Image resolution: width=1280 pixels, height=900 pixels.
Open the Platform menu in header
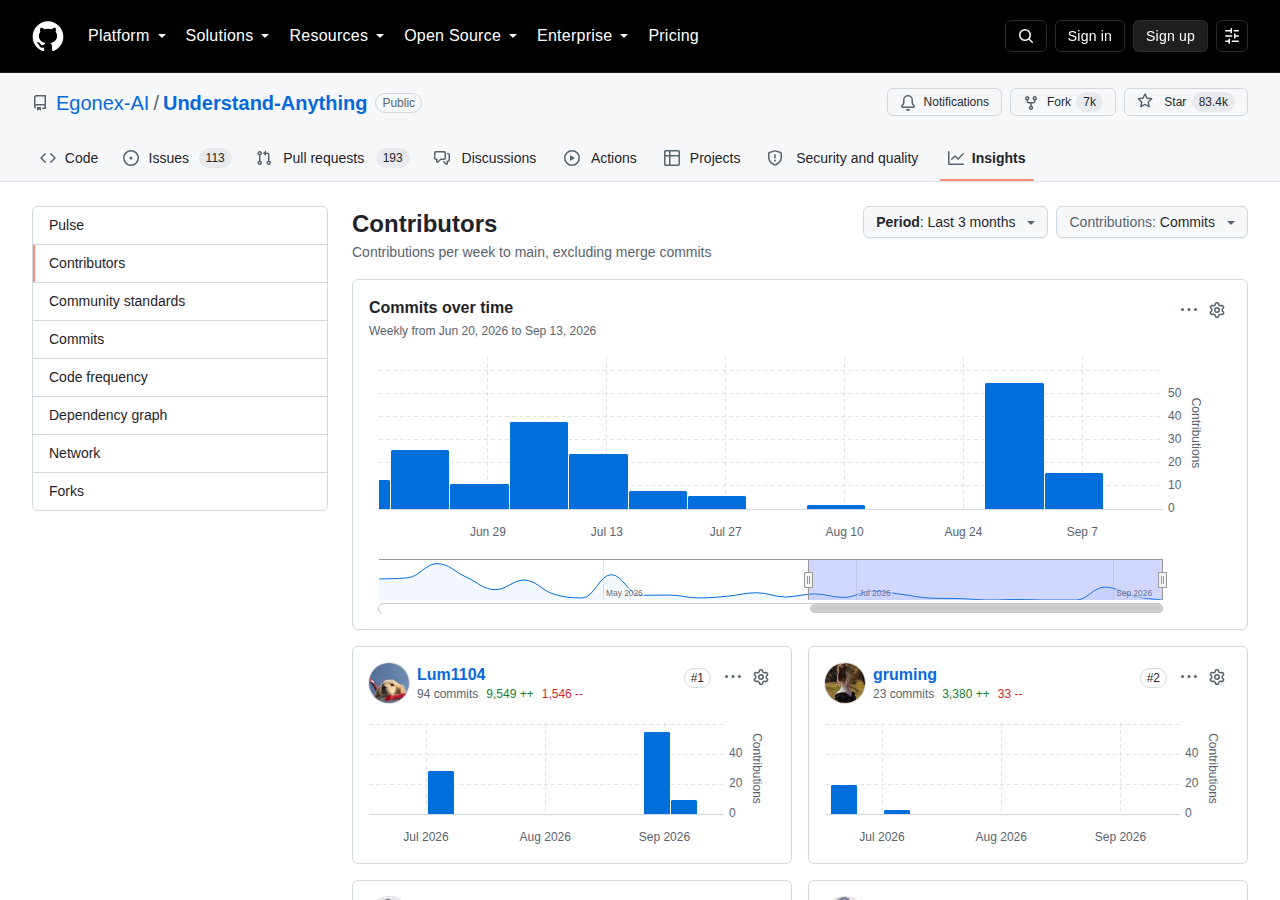click(x=127, y=36)
